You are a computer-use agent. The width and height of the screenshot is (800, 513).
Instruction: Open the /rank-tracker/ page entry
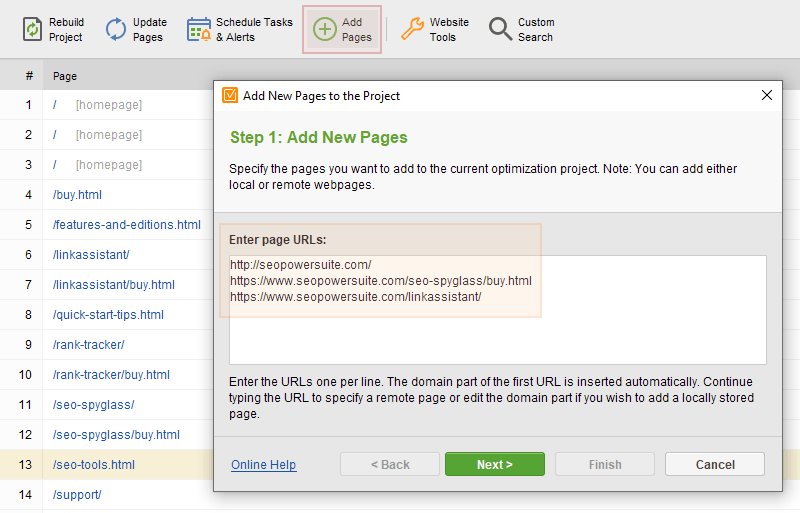click(x=88, y=345)
